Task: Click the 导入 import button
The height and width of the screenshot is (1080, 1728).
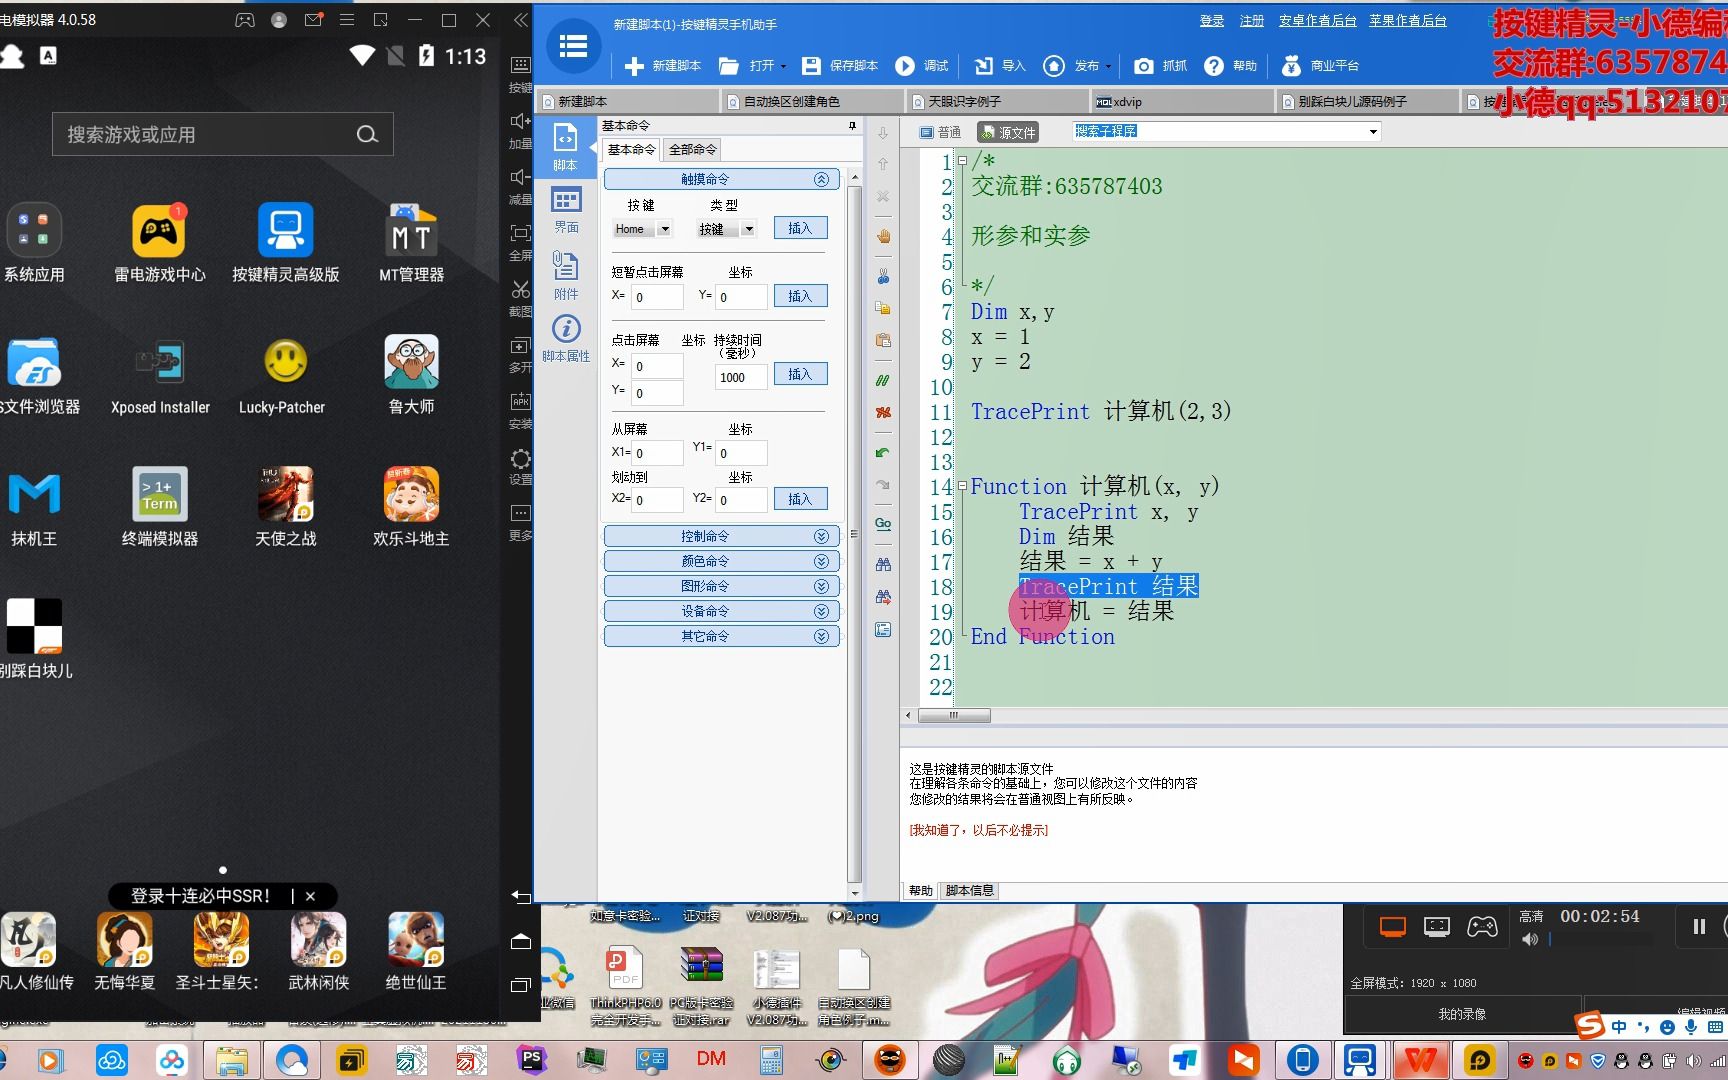Action: [x=1000, y=66]
